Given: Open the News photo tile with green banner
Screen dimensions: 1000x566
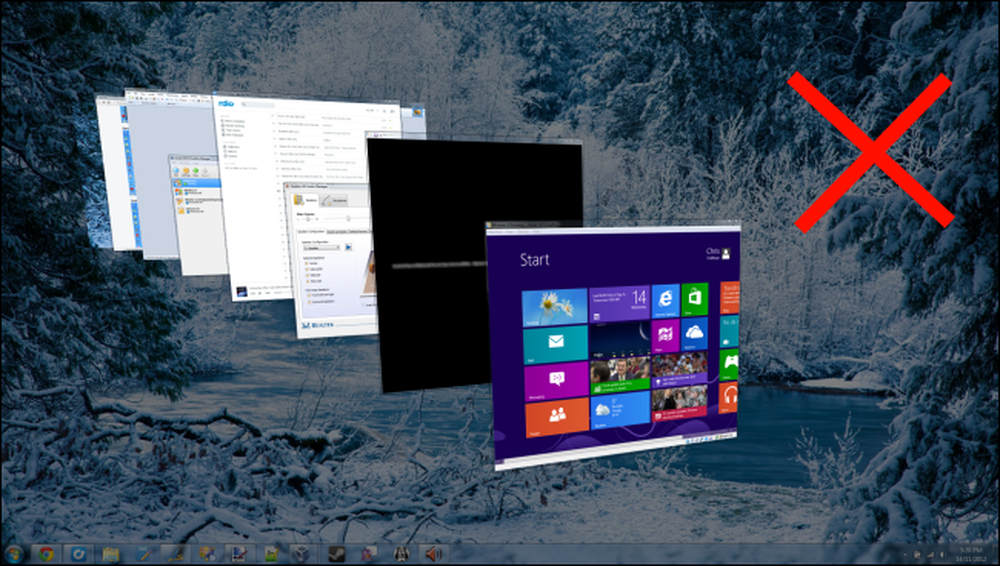Looking at the screenshot, I should point(620,375).
